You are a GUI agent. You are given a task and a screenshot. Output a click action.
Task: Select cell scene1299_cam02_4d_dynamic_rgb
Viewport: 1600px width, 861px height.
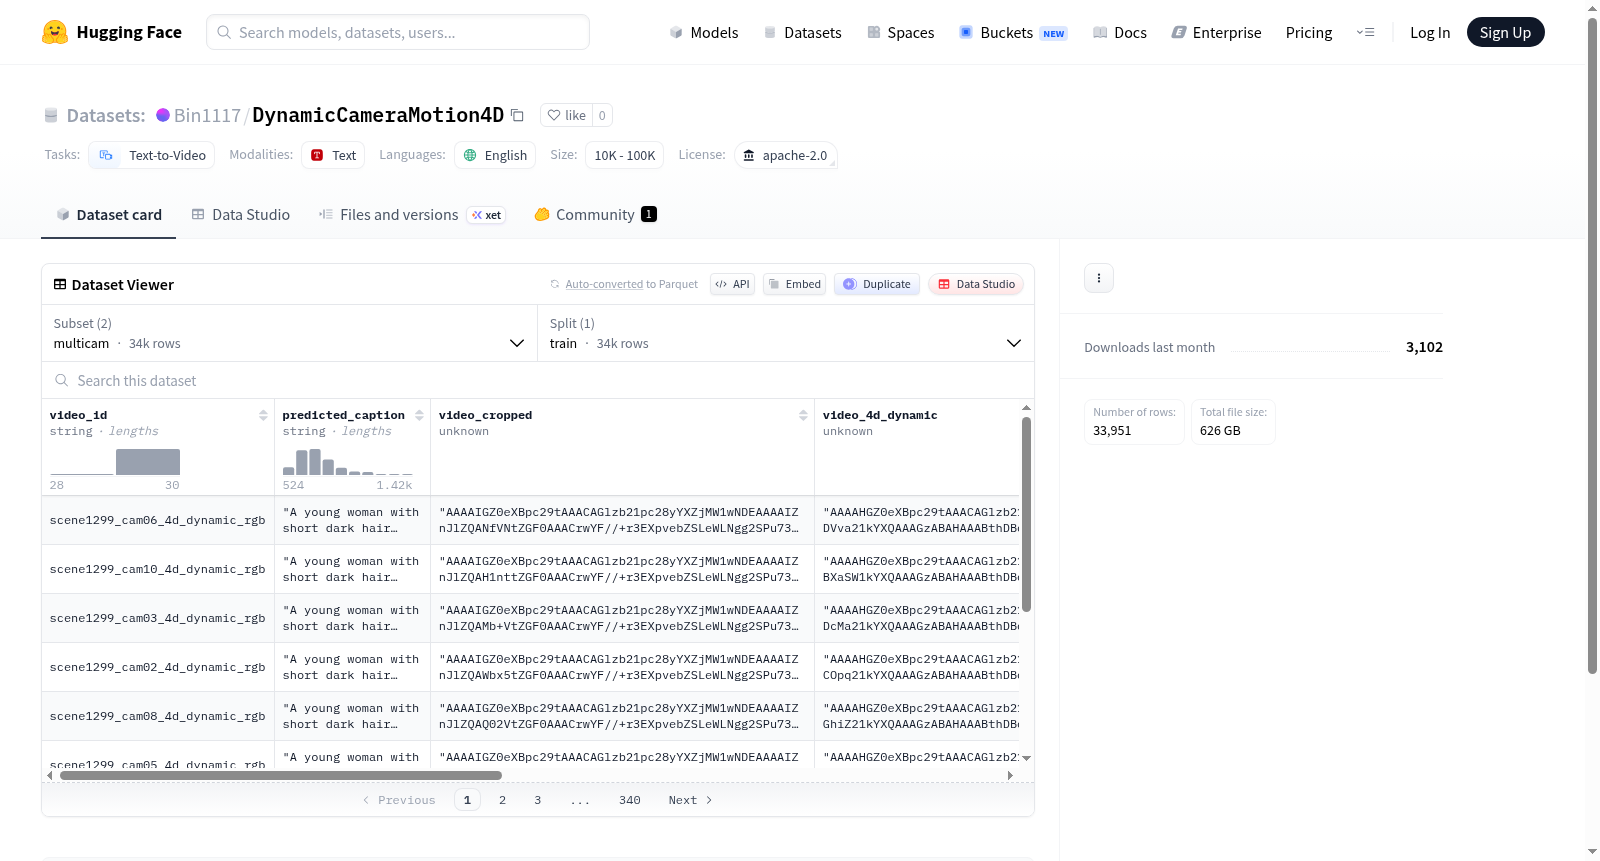pos(158,667)
